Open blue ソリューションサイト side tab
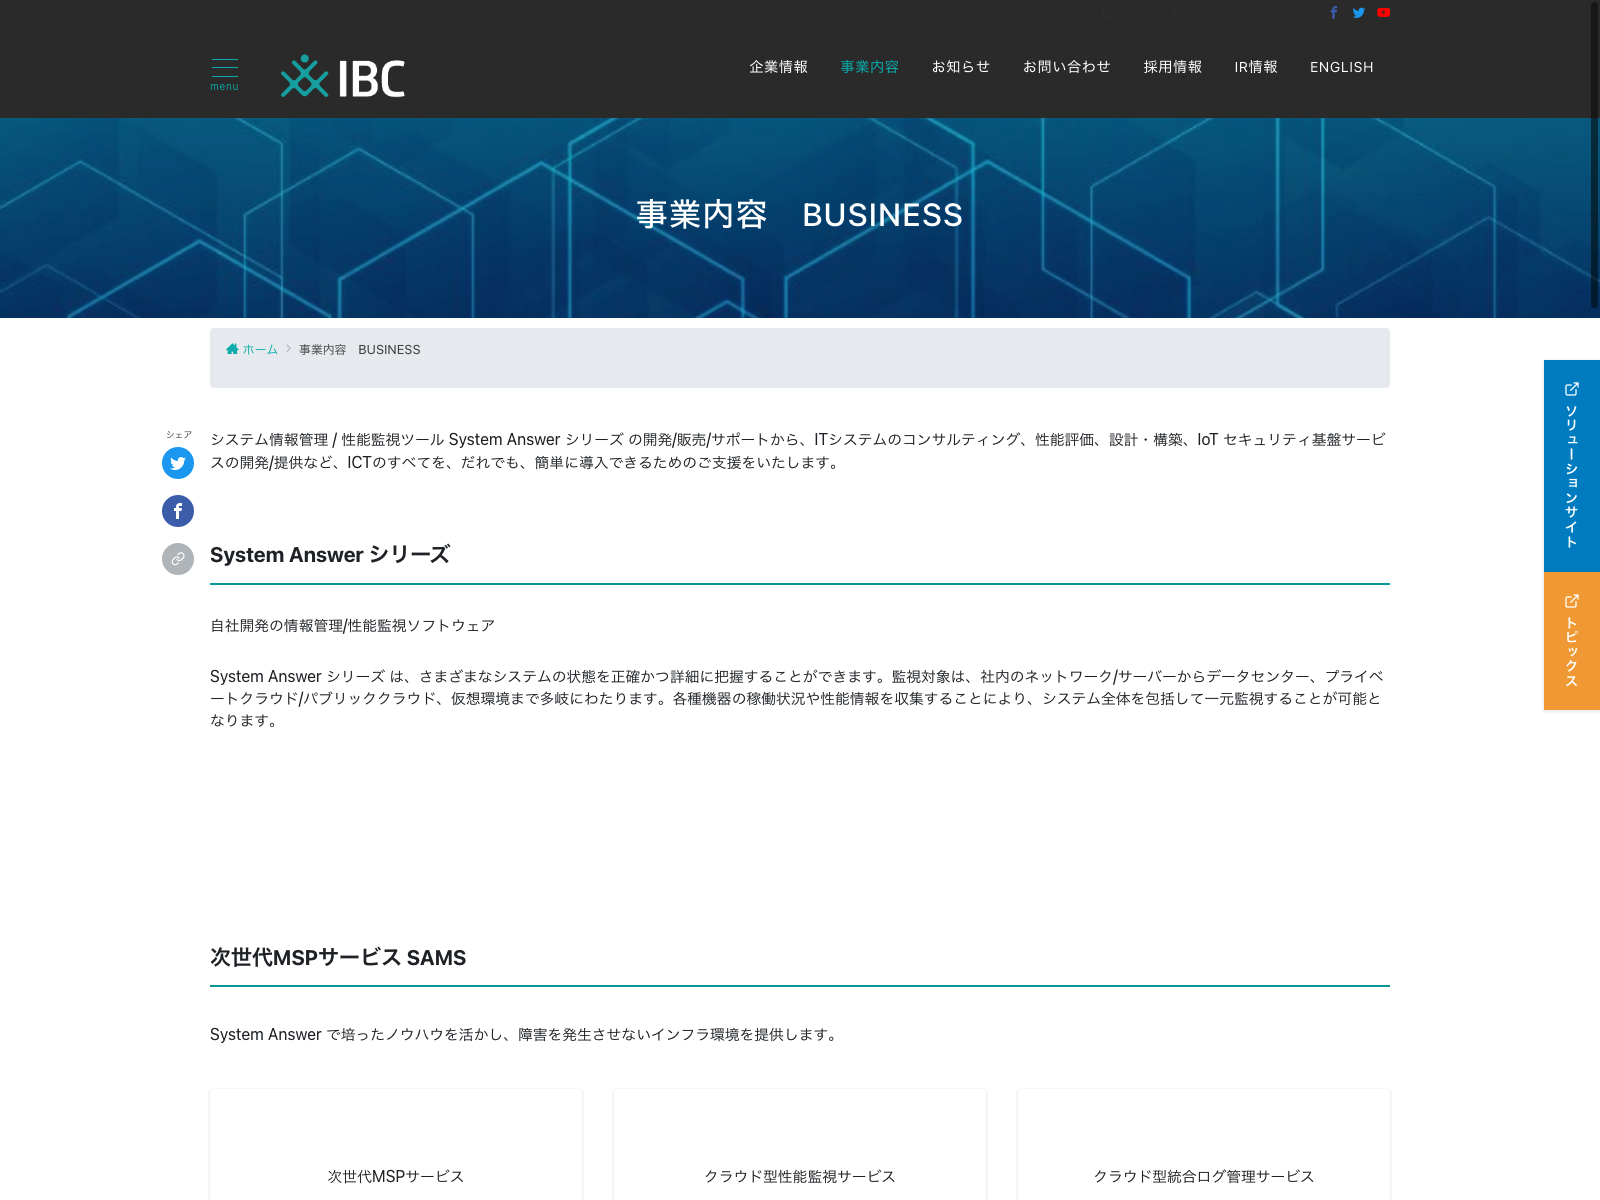Screen dimensions: 1600x1200 tap(1571, 466)
